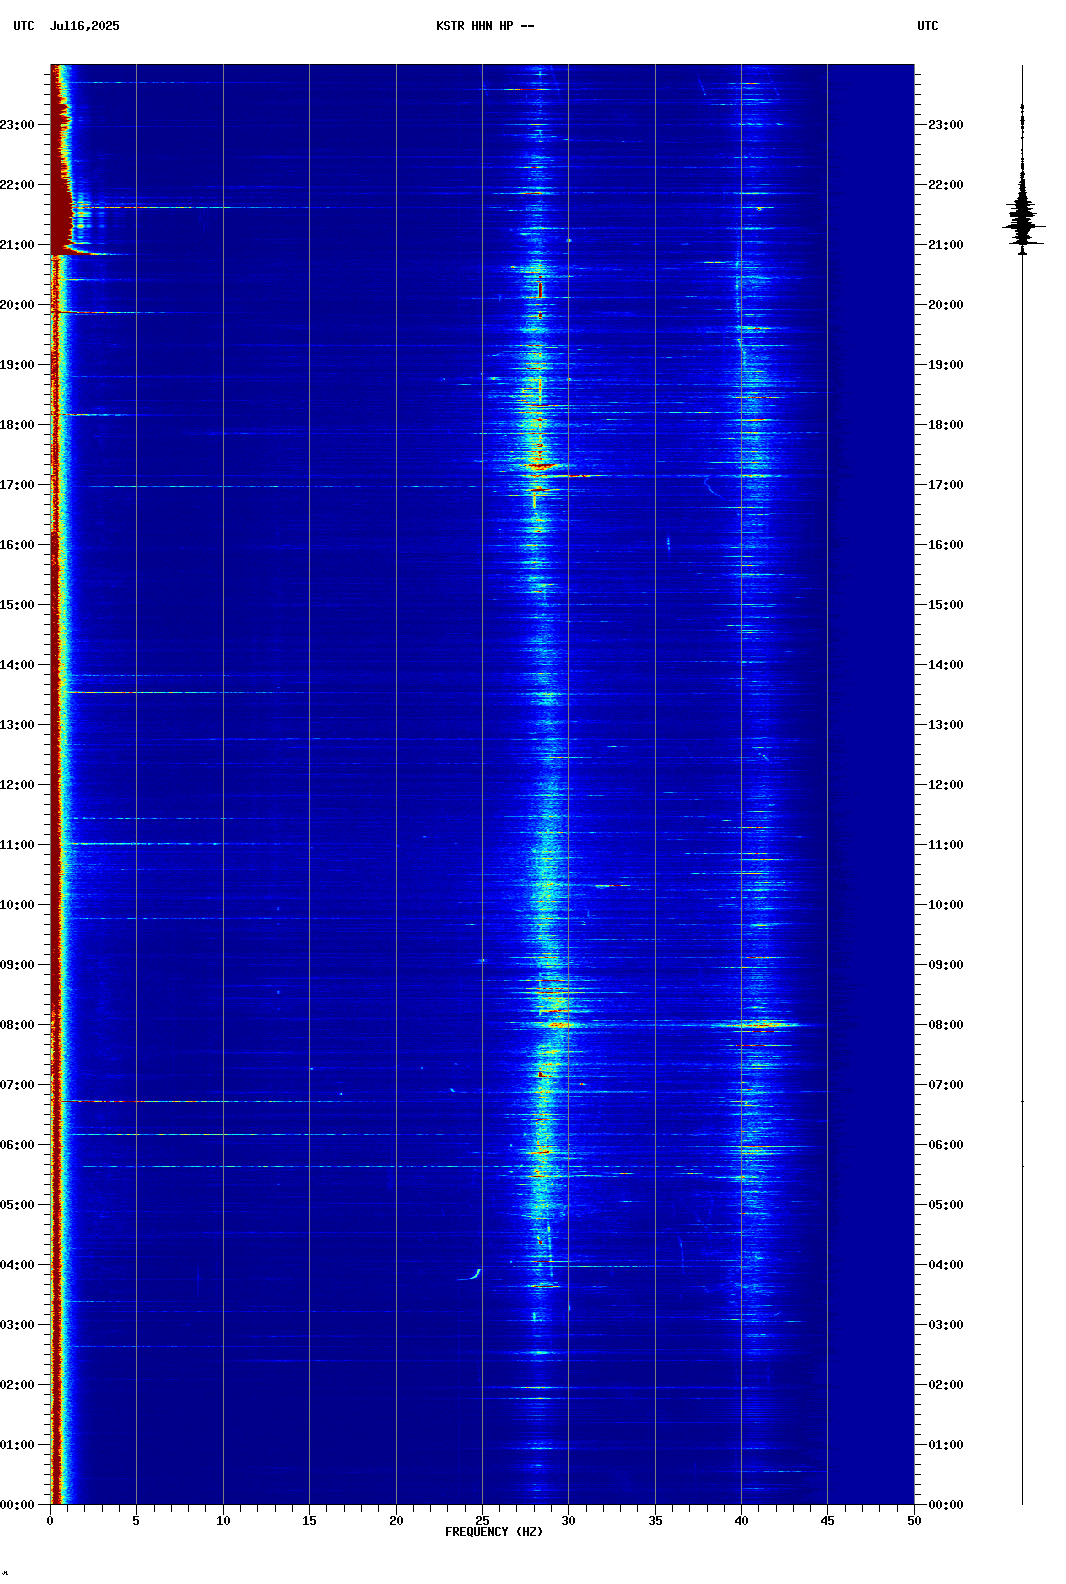Image resolution: width=1066 pixels, height=1584 pixels.
Task: Click the right axis 22:00 time label
Action: [x=946, y=185]
